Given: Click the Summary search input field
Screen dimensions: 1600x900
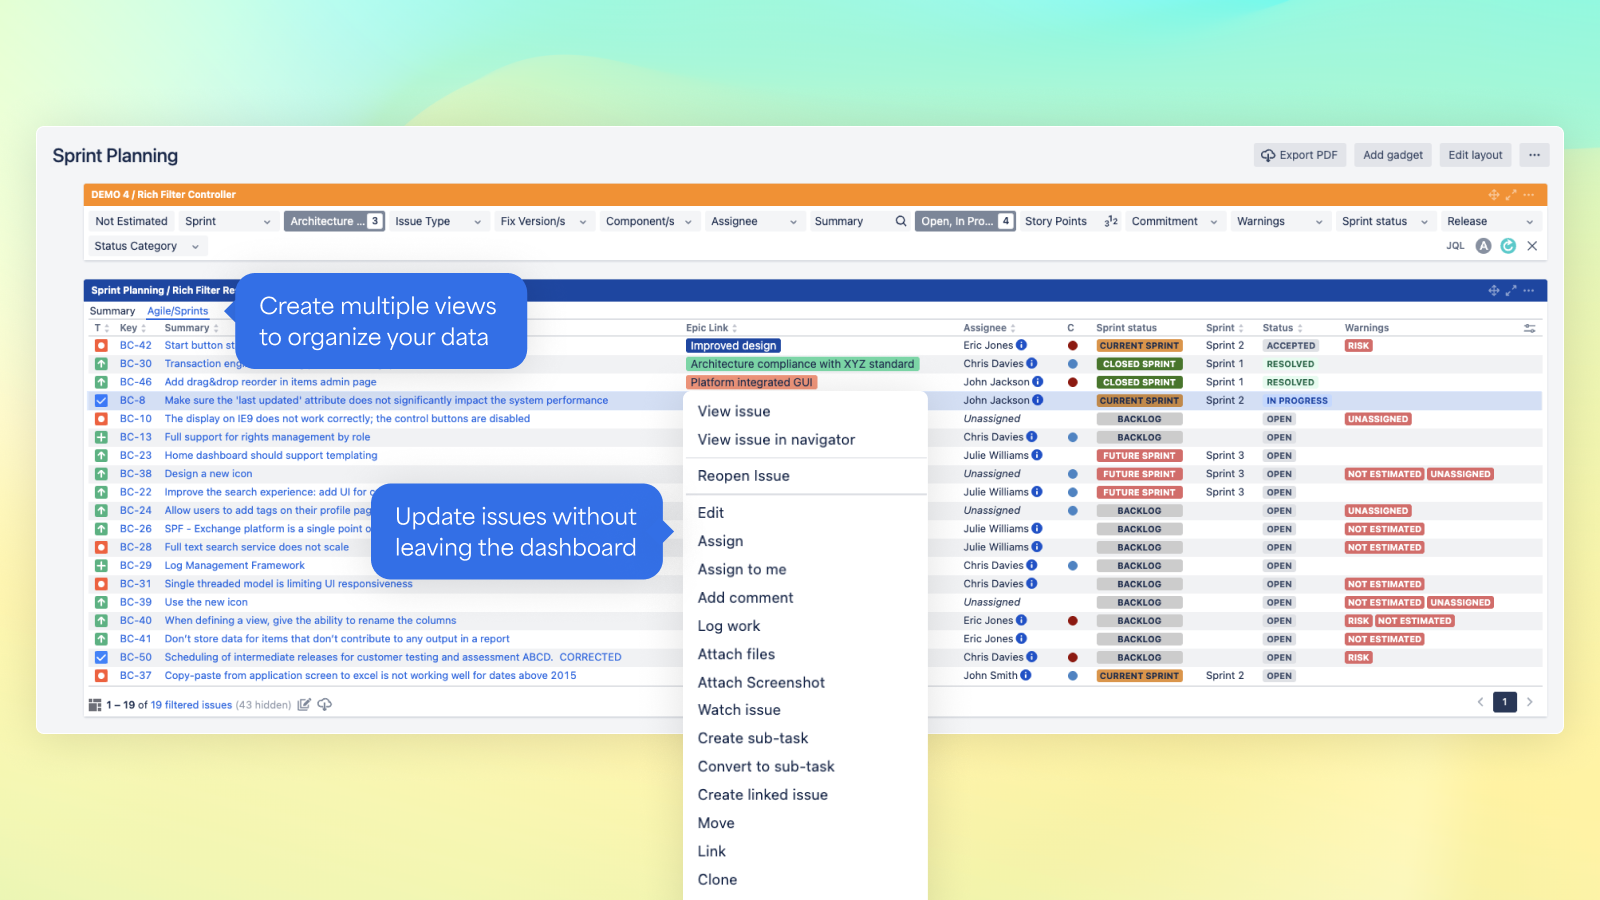Looking at the screenshot, I should coord(855,221).
